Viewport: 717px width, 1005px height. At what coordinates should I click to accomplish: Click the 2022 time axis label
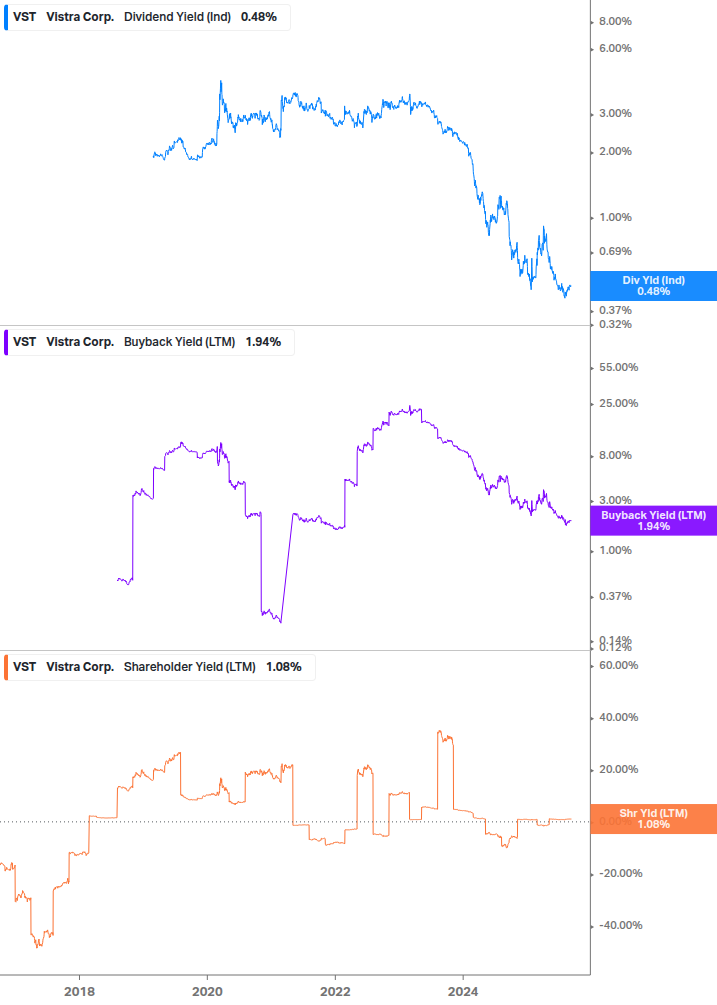pyautogui.click(x=335, y=992)
